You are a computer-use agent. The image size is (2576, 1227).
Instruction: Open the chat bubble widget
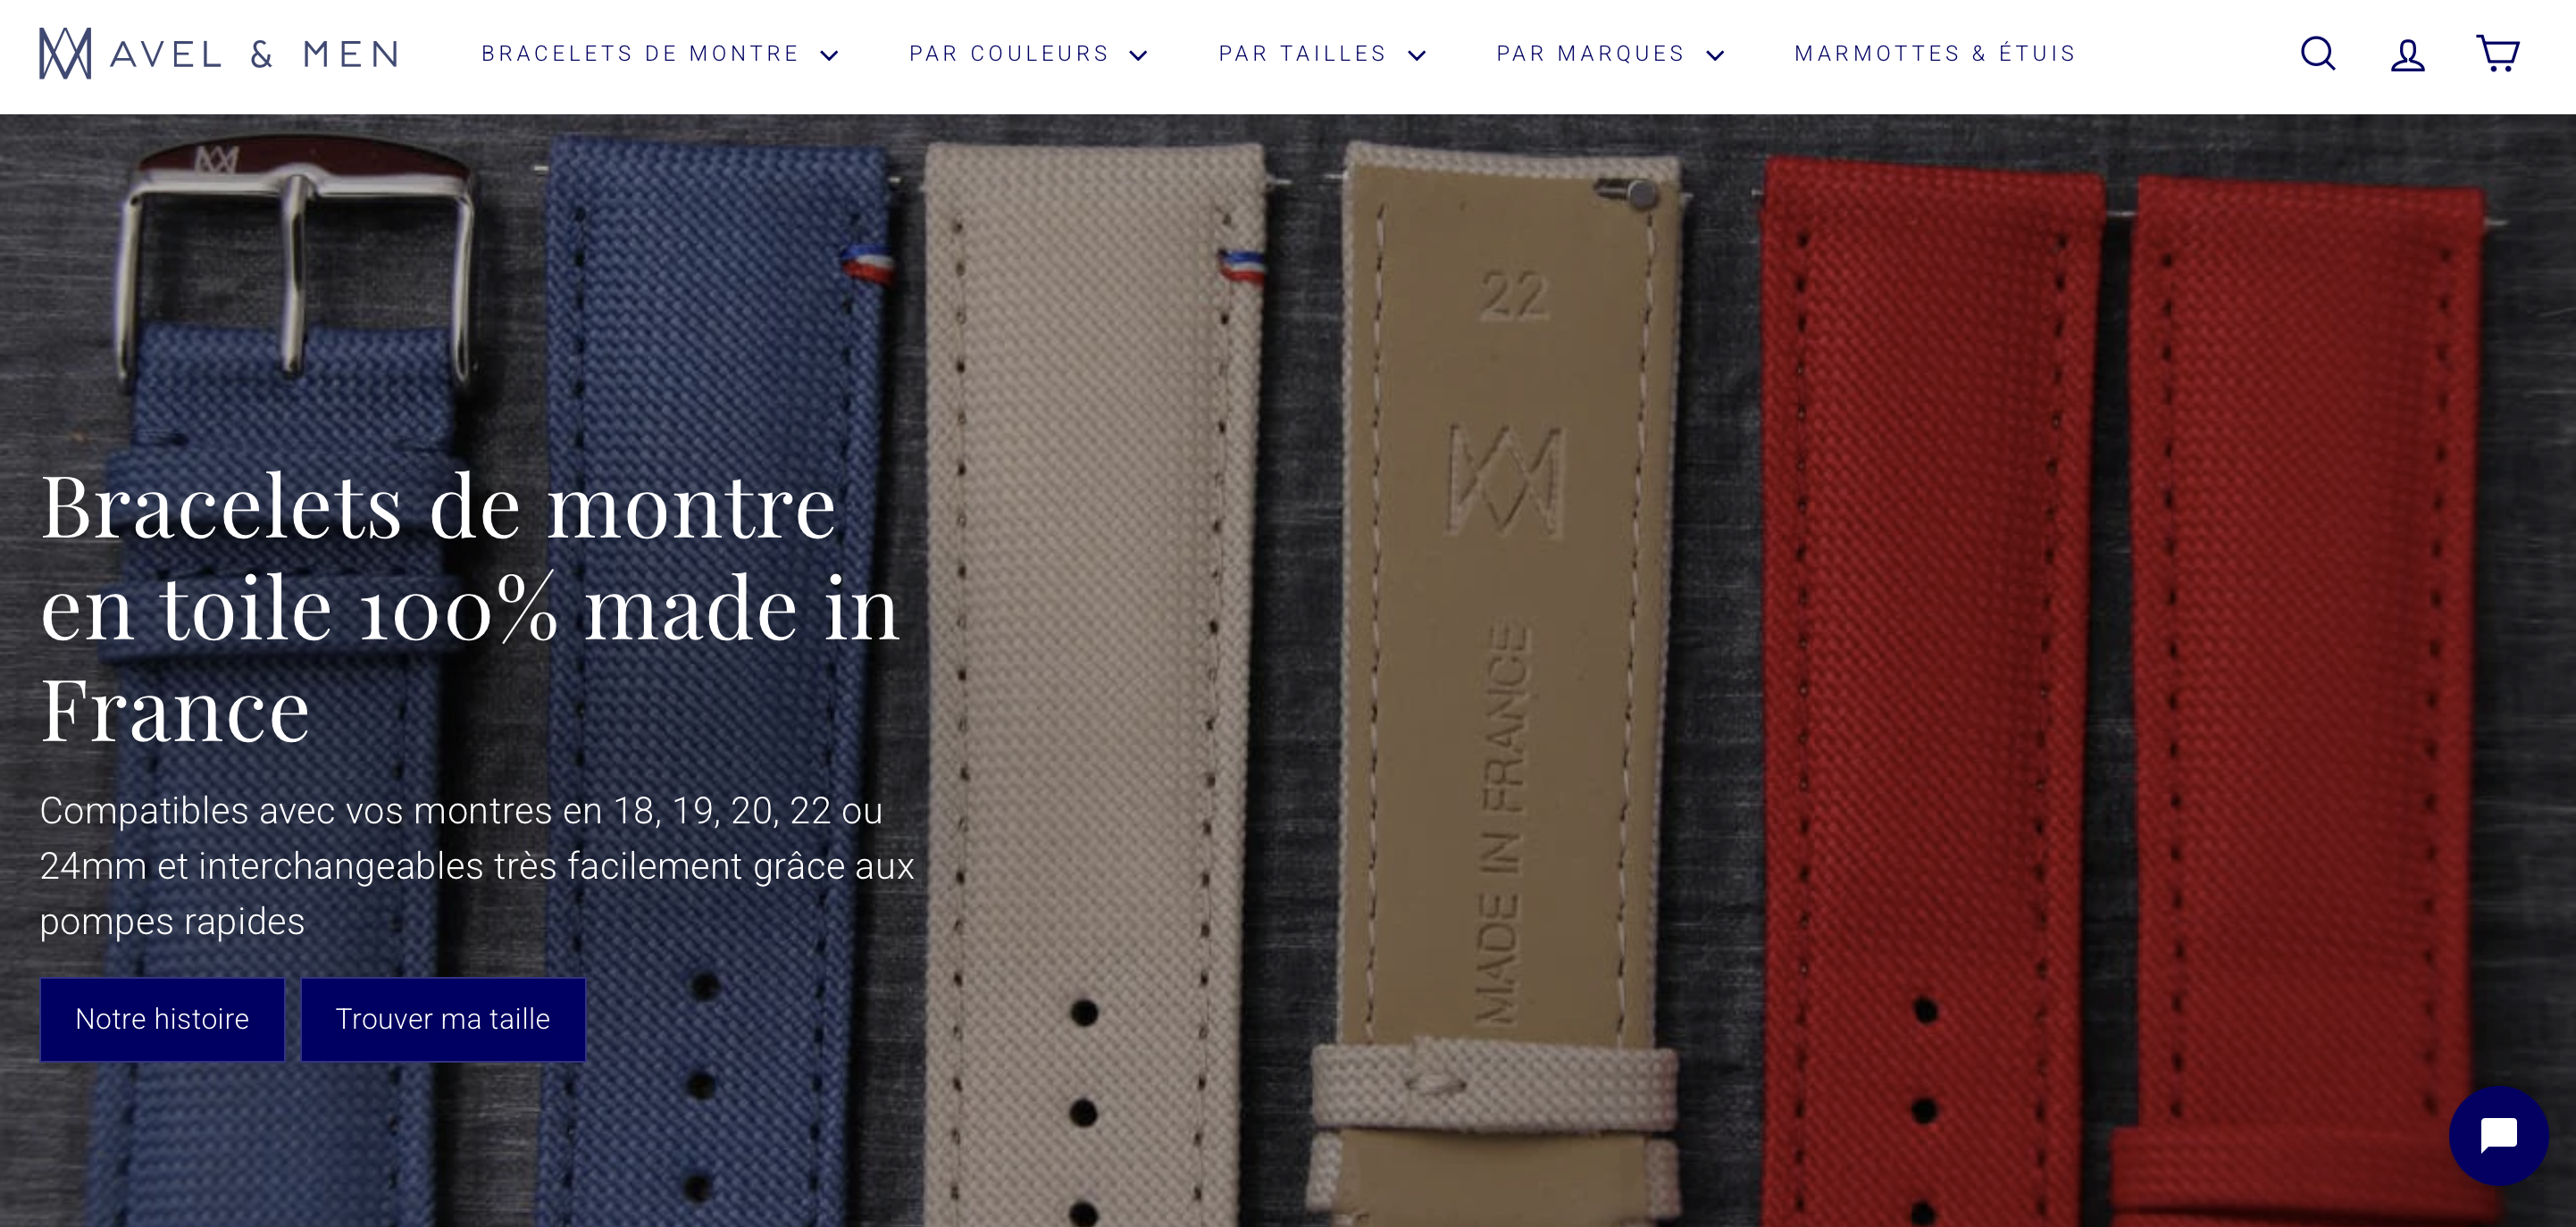tap(2498, 1136)
